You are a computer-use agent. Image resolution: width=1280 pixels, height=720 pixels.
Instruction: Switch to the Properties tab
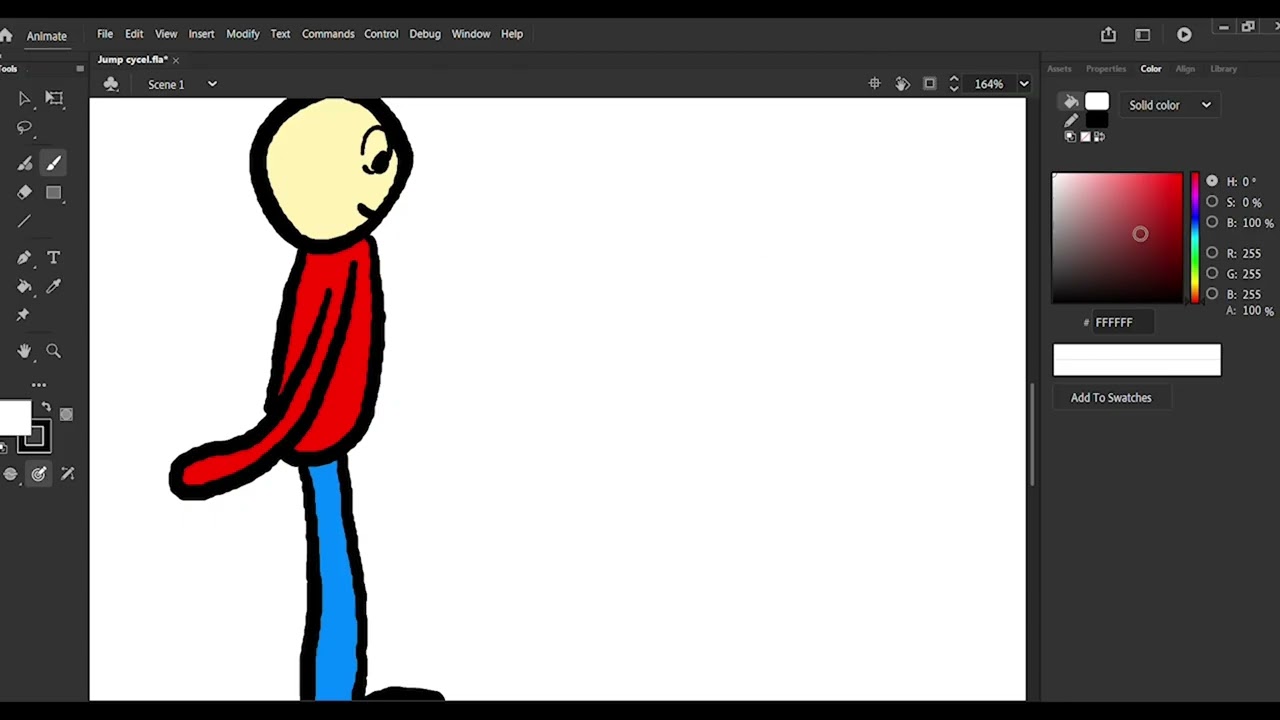click(x=1106, y=69)
